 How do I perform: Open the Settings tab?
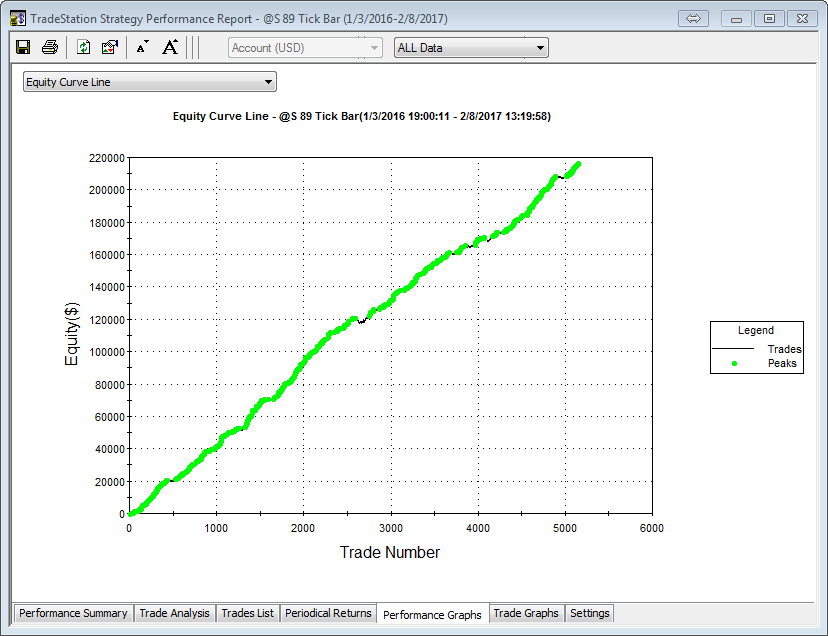[x=589, y=613]
